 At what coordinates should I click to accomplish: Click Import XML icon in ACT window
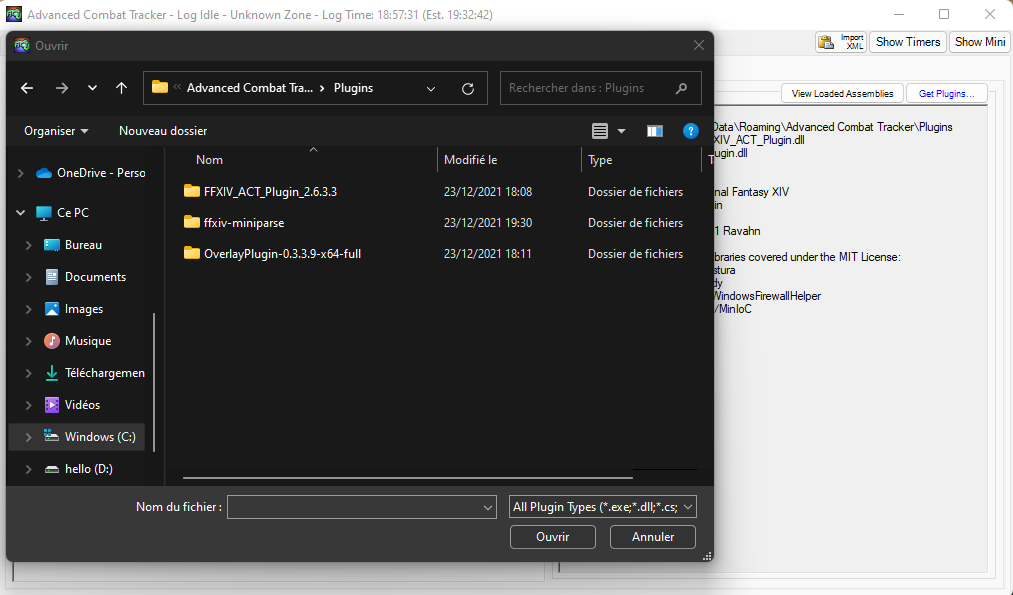pos(841,42)
